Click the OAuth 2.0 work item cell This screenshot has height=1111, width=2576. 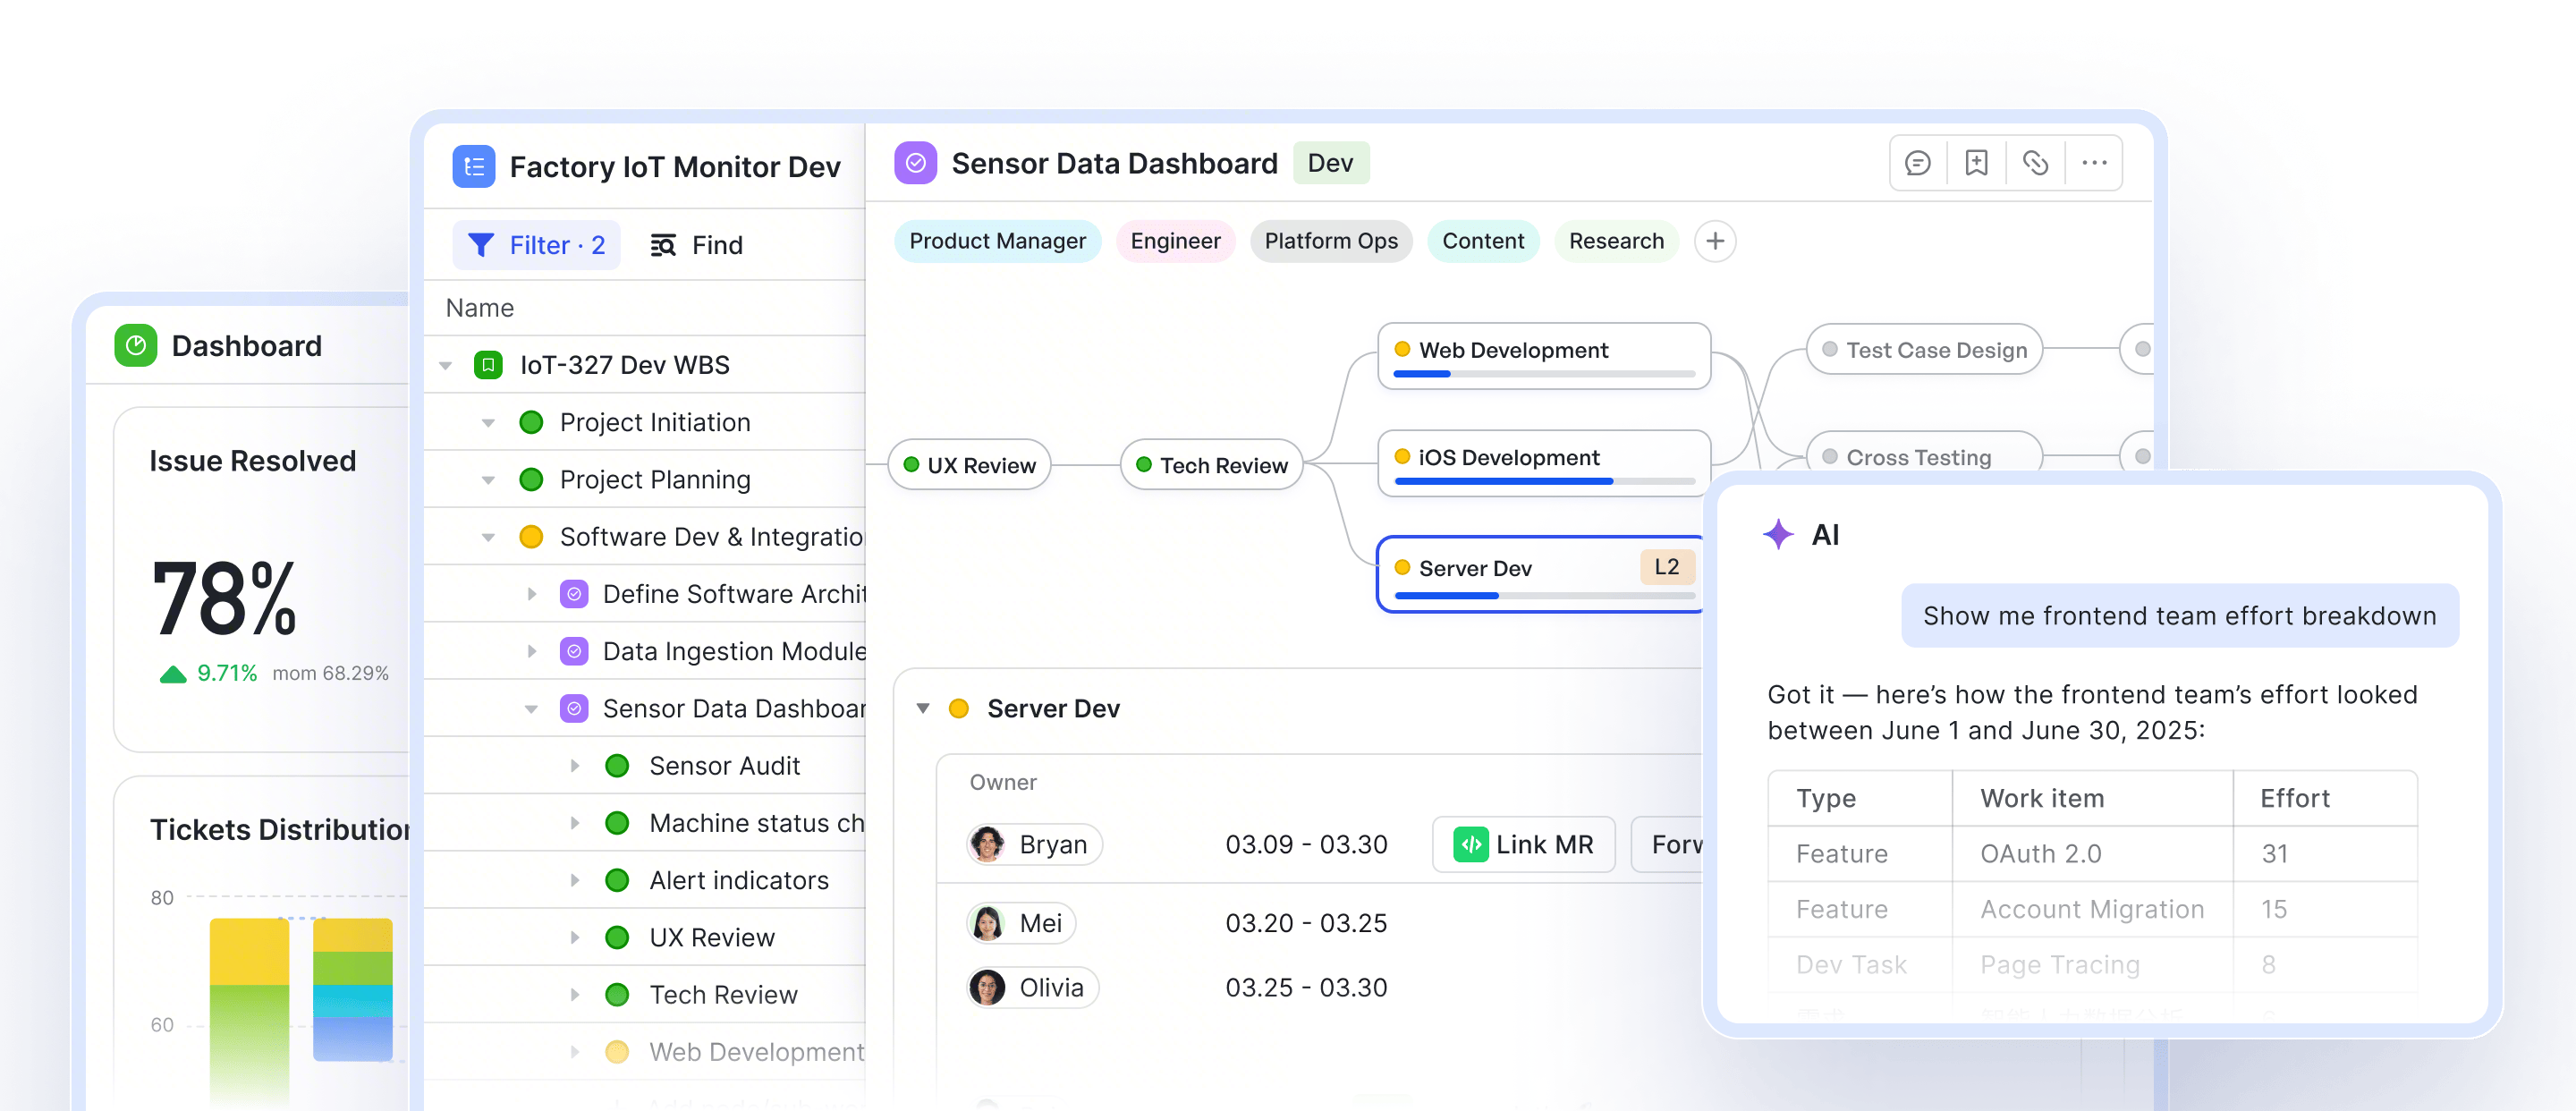coord(2092,853)
